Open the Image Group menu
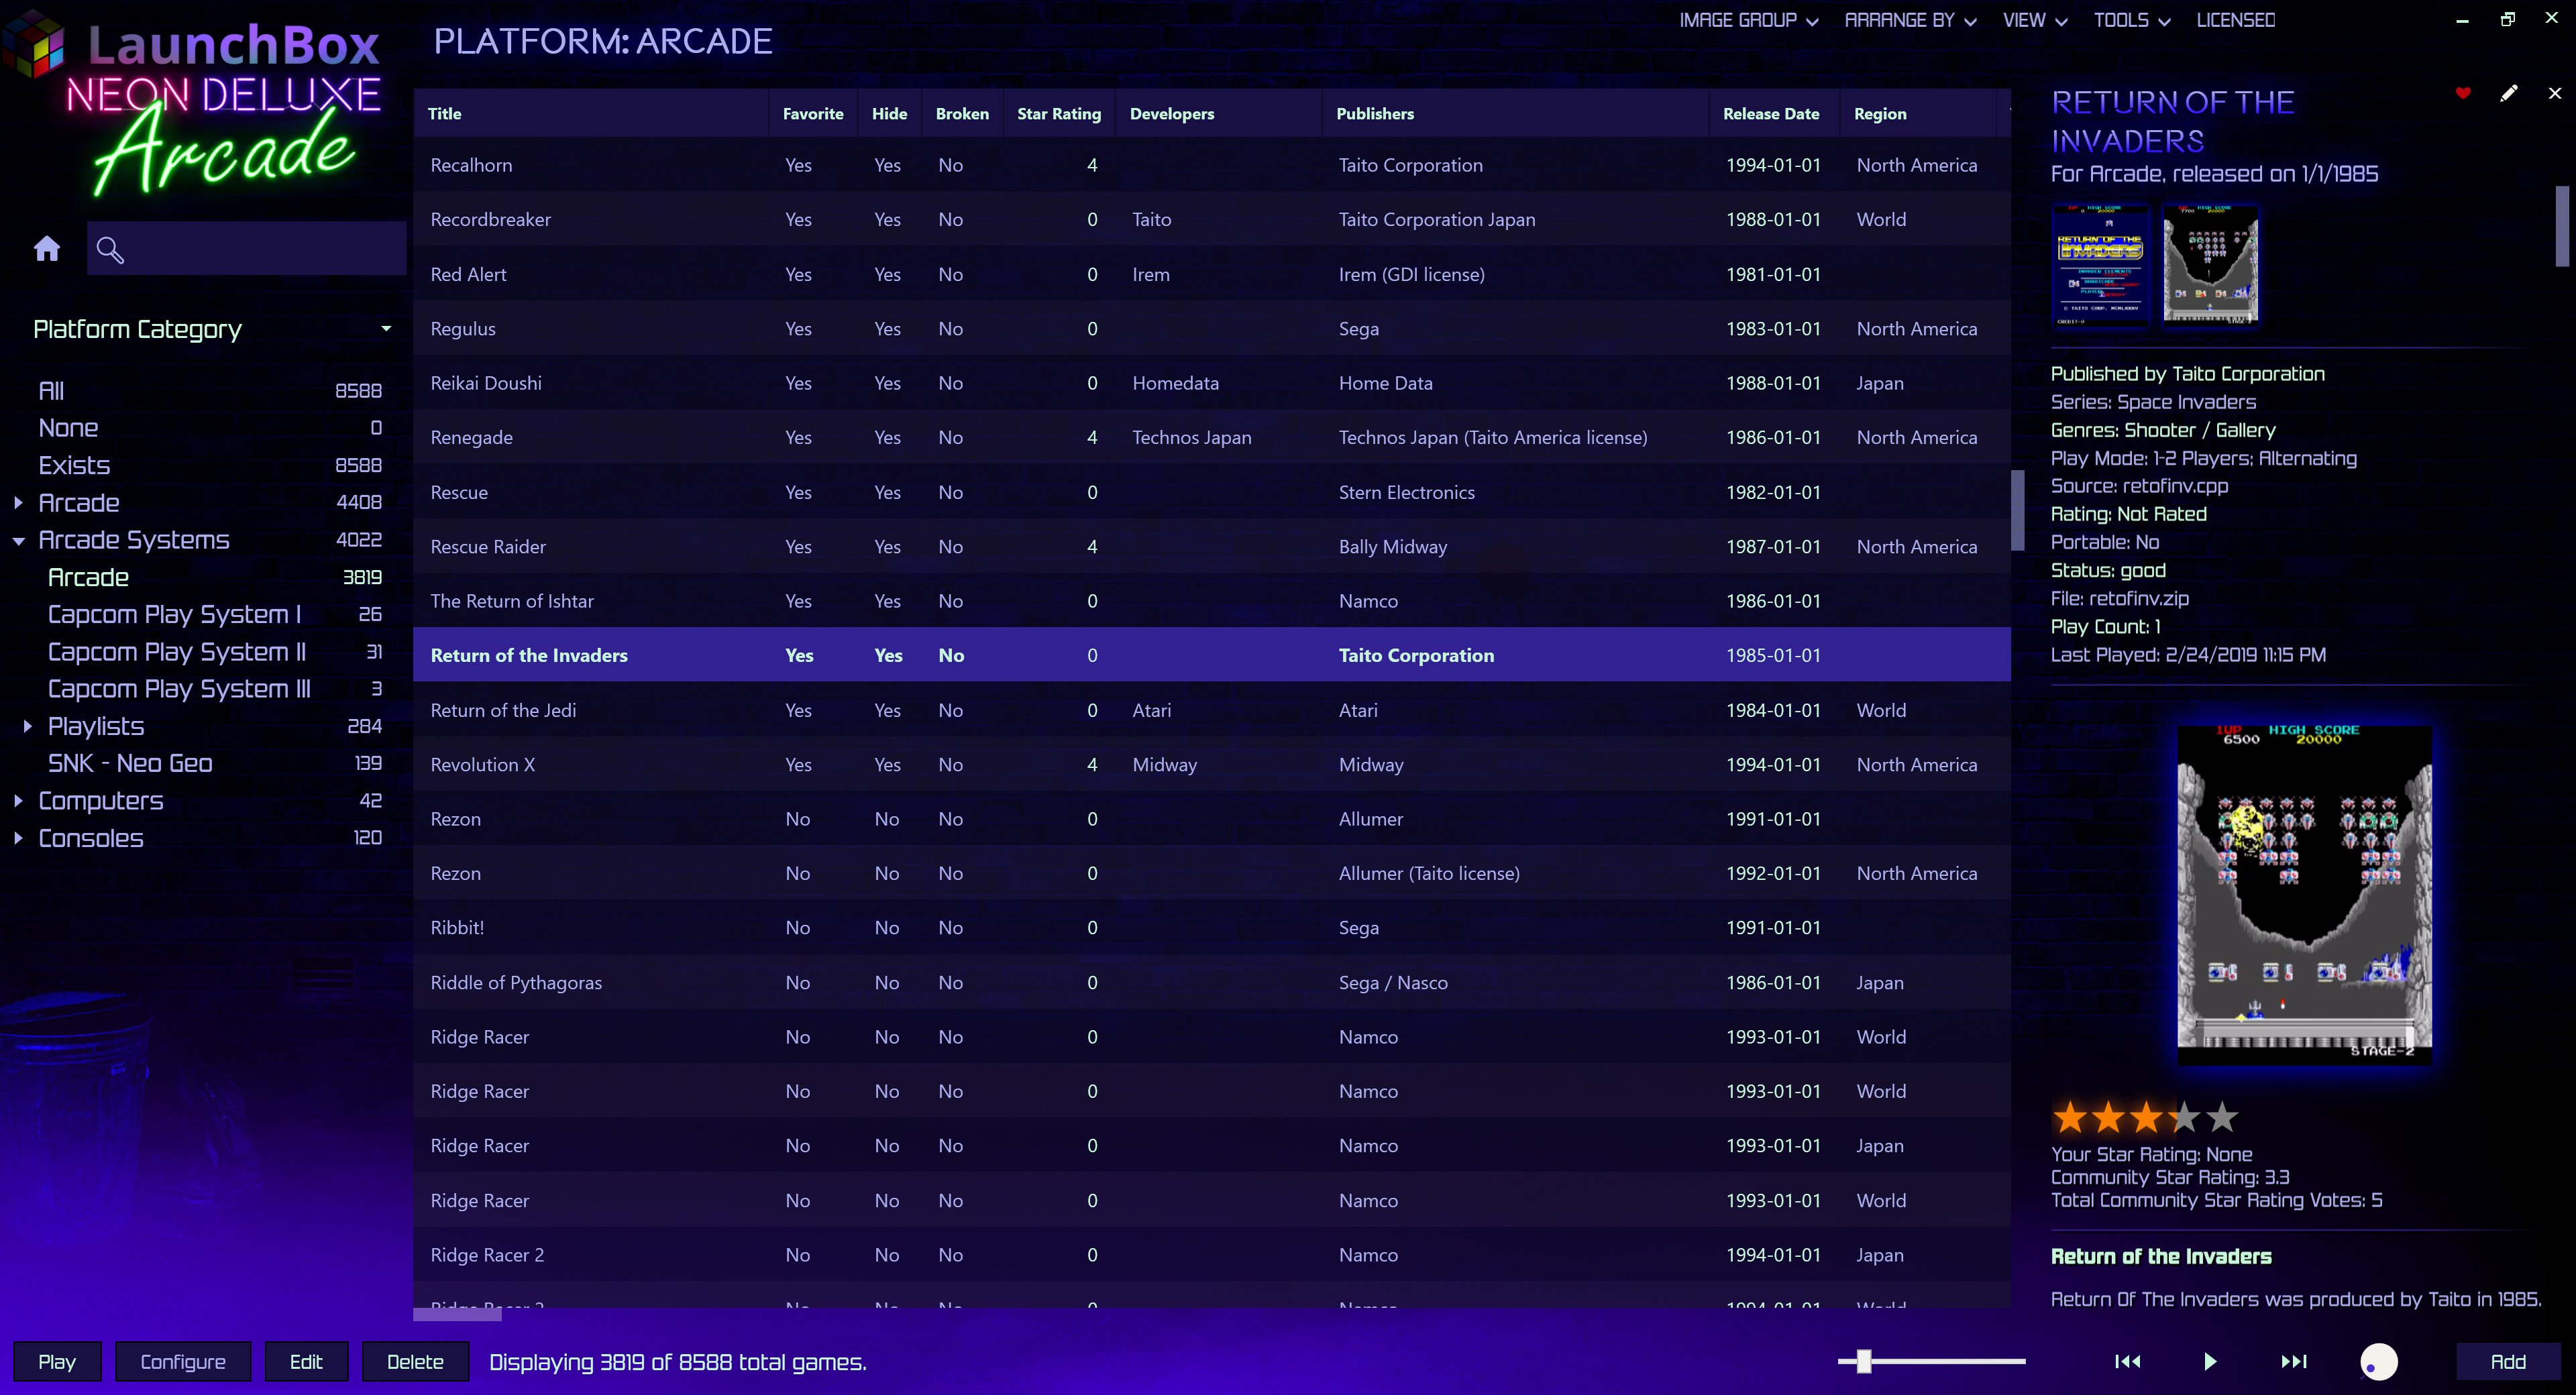Screen dimensions: 2576x1395 (1748, 20)
